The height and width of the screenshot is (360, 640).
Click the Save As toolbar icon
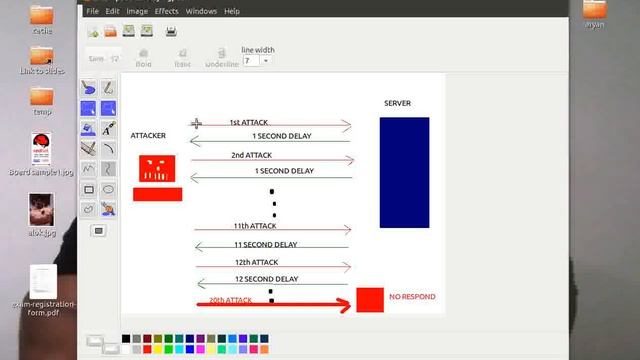tap(147, 31)
